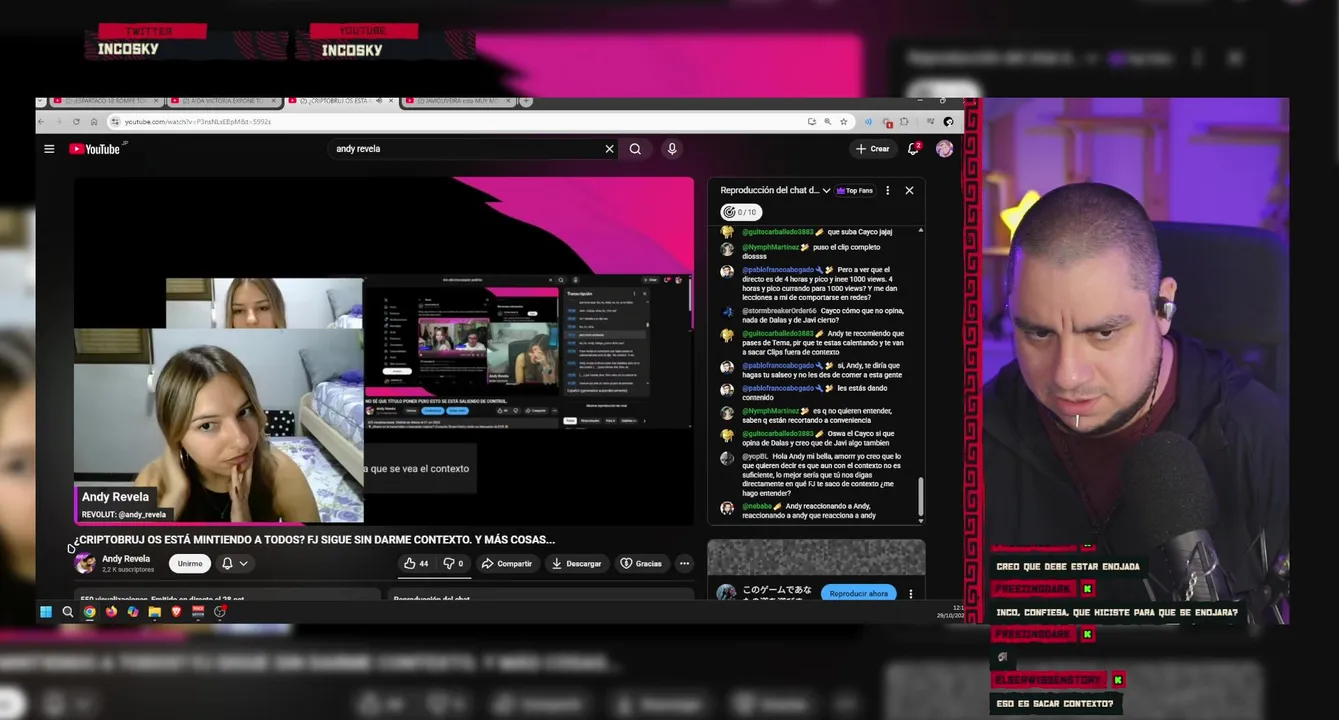Open File Explorer from the taskbar
The image size is (1339, 720).
pos(155,612)
